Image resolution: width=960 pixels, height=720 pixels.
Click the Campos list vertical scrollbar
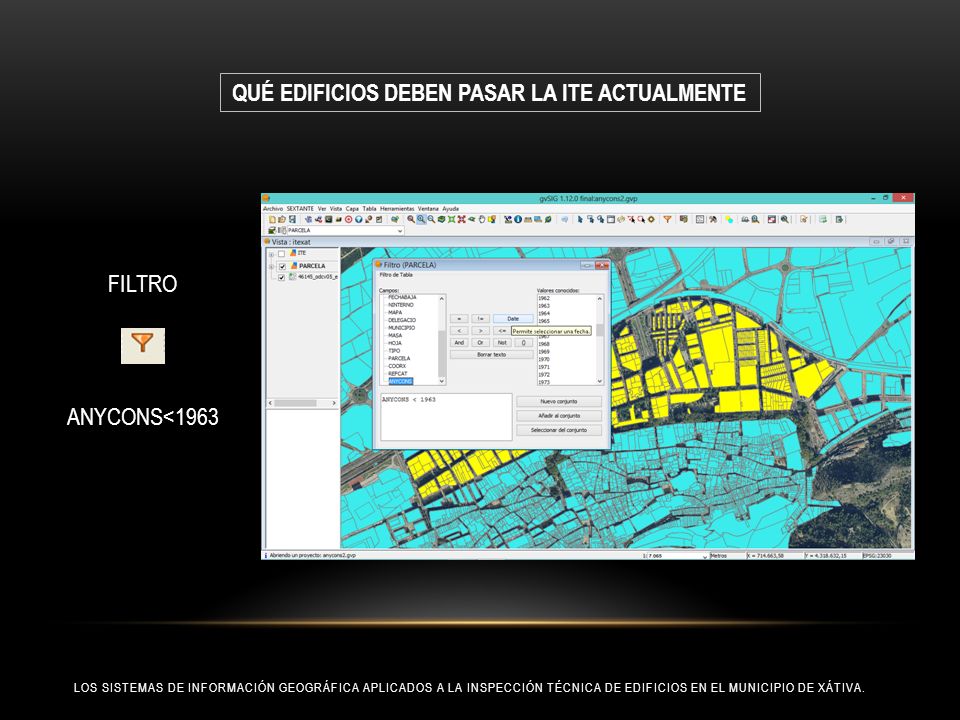442,340
